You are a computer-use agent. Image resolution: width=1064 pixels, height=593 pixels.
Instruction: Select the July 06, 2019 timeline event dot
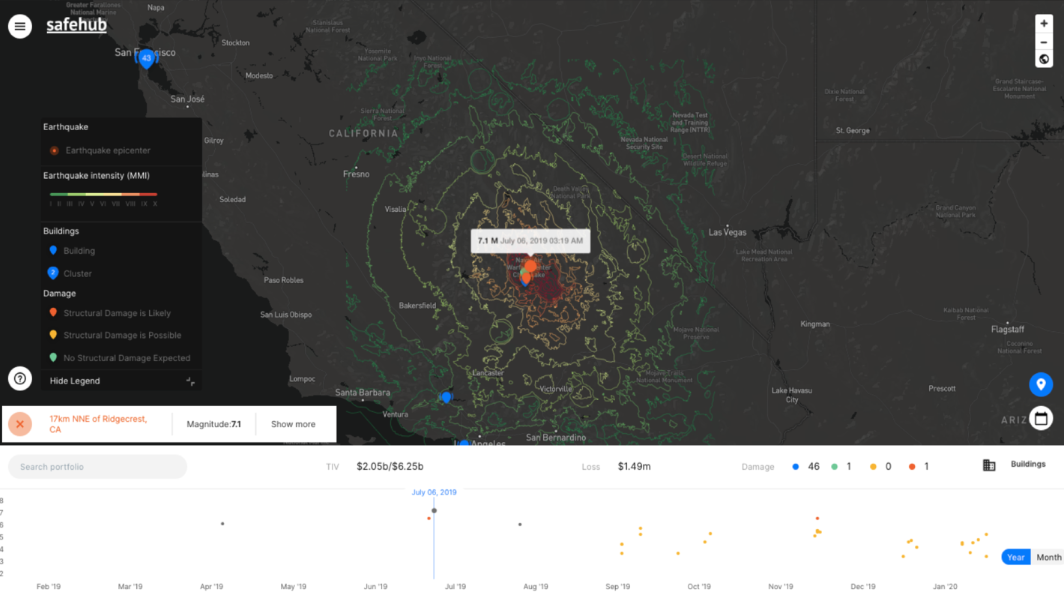[434, 511]
